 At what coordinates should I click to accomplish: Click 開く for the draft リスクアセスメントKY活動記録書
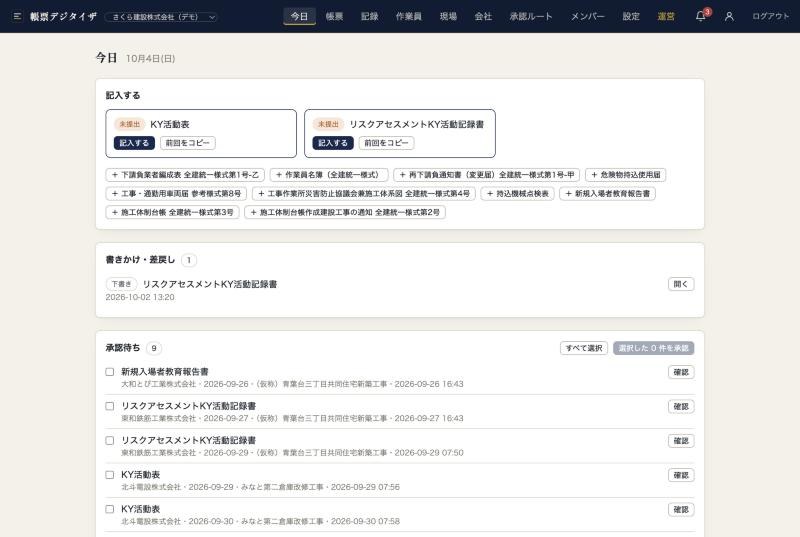tap(681, 284)
